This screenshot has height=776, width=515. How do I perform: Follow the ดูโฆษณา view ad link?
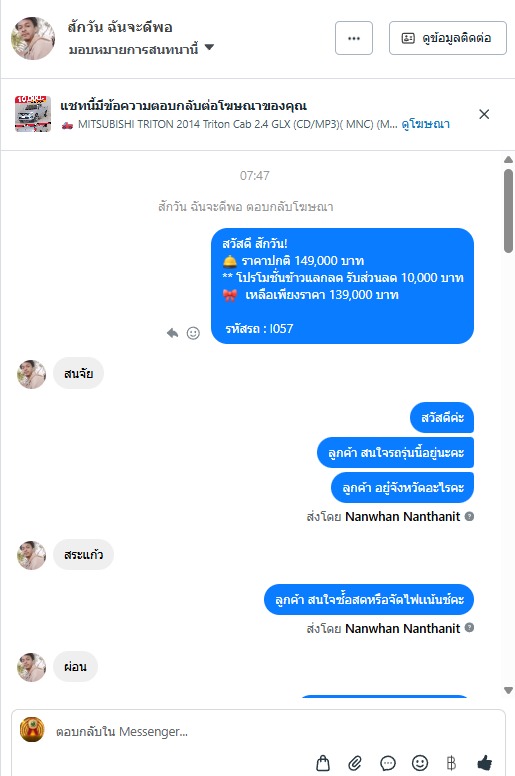(x=425, y=124)
